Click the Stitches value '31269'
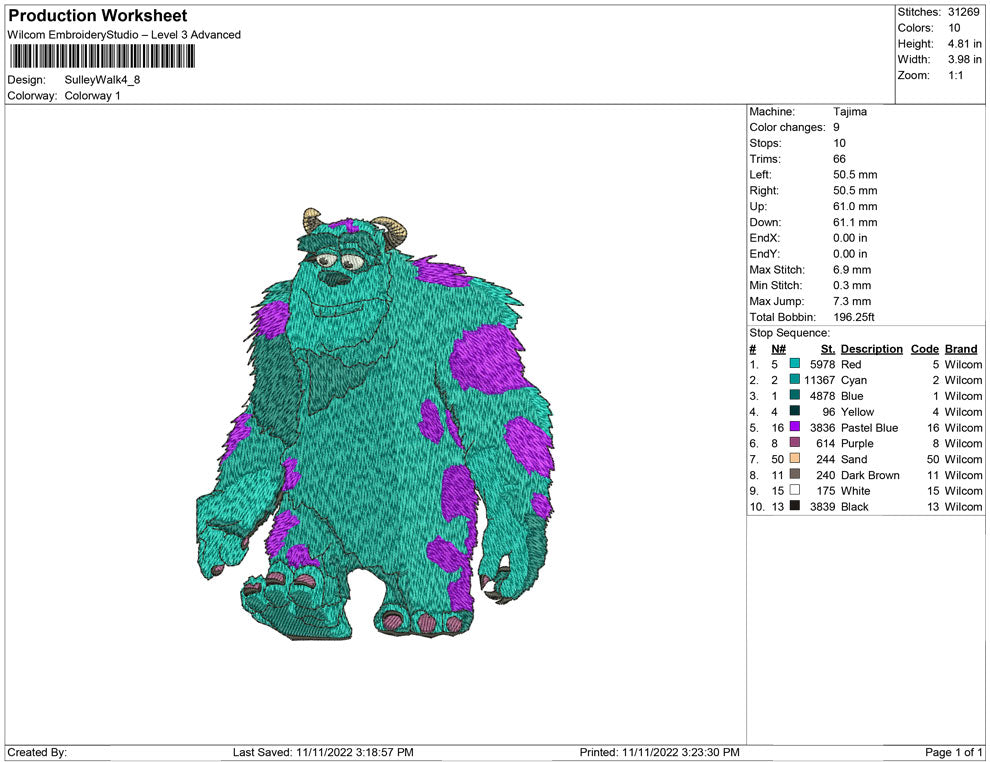The height and width of the screenshot is (762, 990). [963, 12]
